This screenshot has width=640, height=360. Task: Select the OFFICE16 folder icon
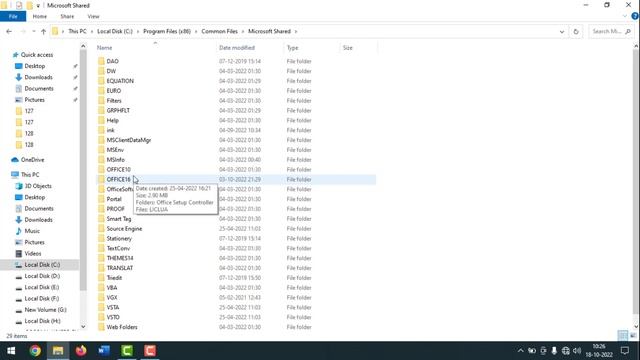[101, 179]
